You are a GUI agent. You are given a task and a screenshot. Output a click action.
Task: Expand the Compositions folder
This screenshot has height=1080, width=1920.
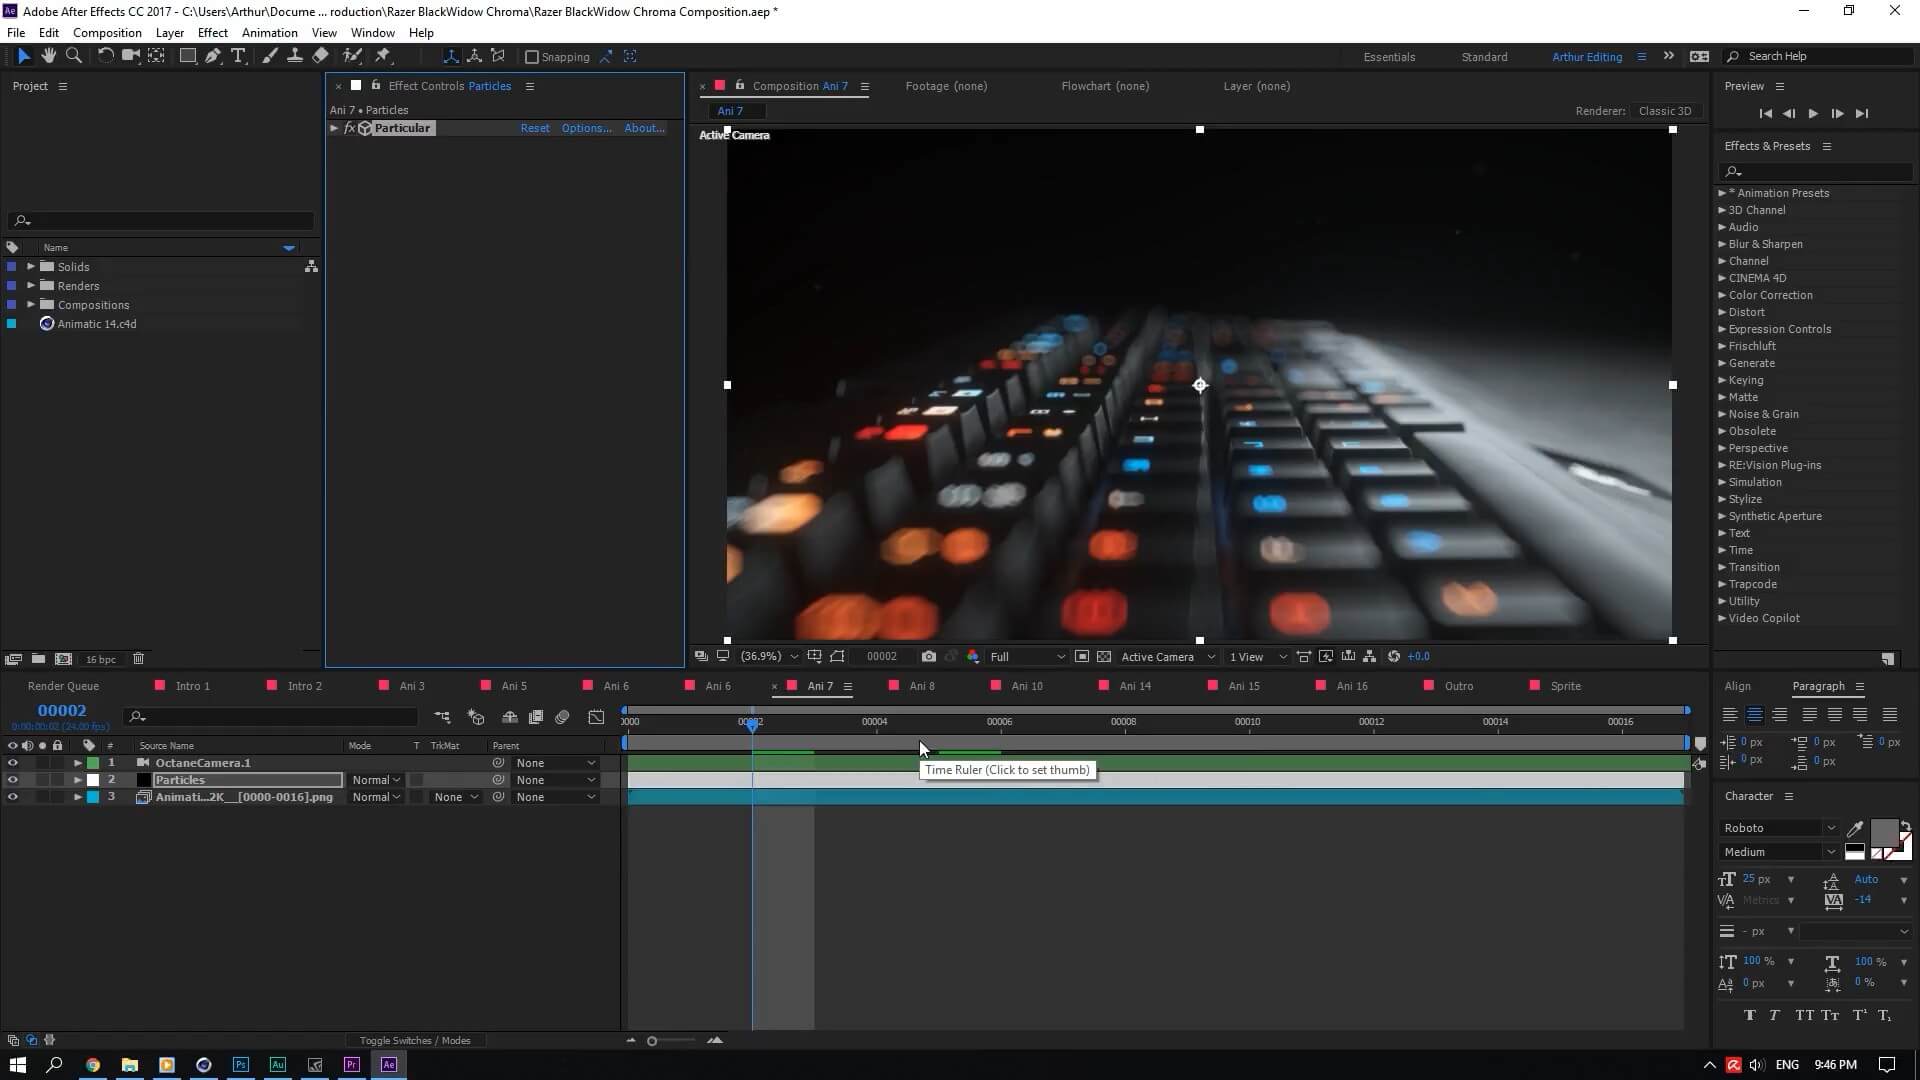31,305
